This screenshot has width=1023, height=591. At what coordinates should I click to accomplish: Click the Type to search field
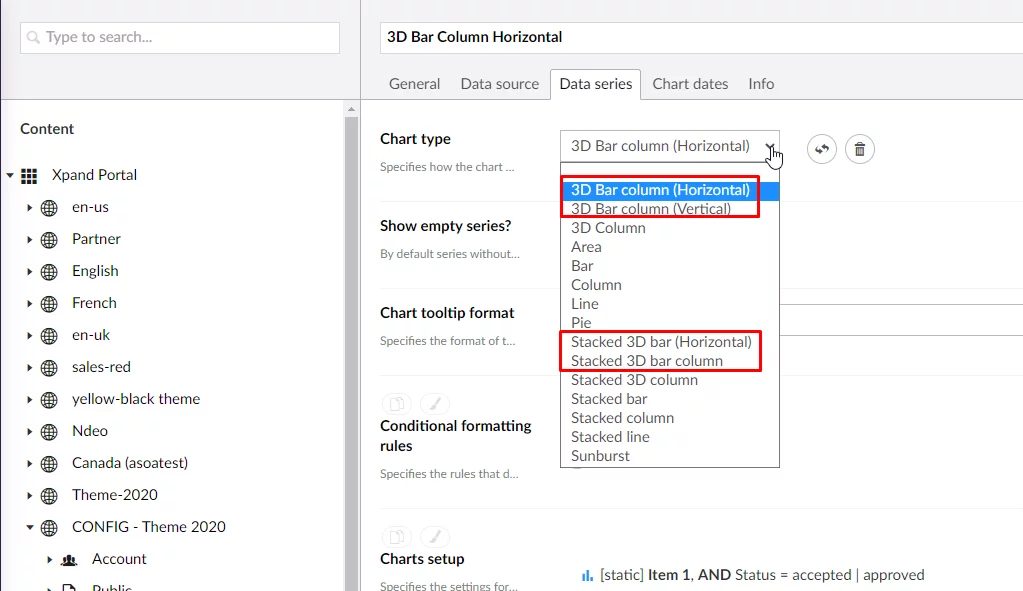click(180, 38)
